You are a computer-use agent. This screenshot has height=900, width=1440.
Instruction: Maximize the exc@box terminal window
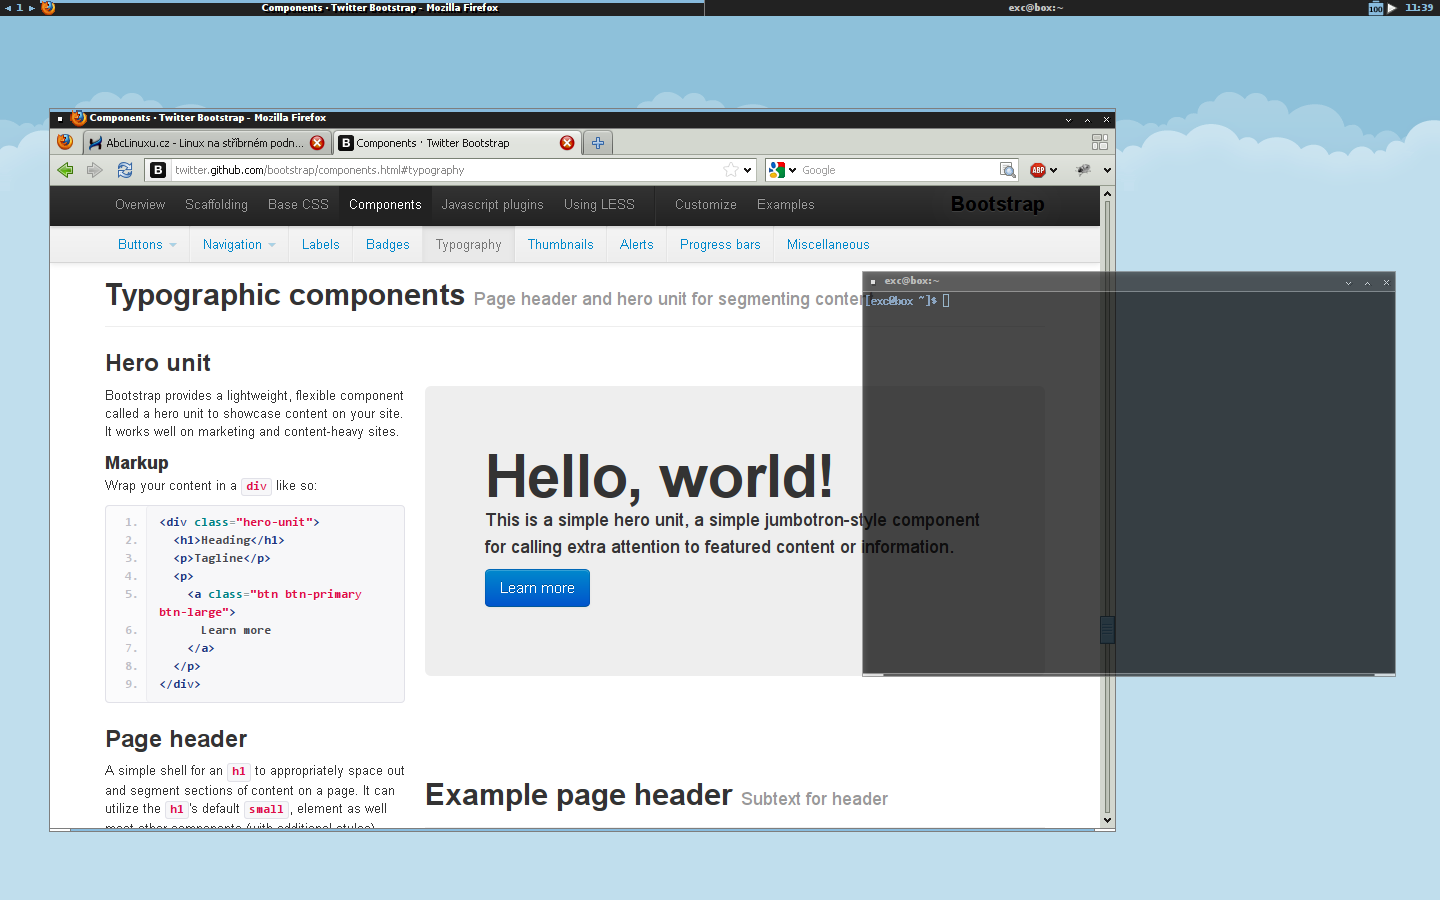point(1367,283)
